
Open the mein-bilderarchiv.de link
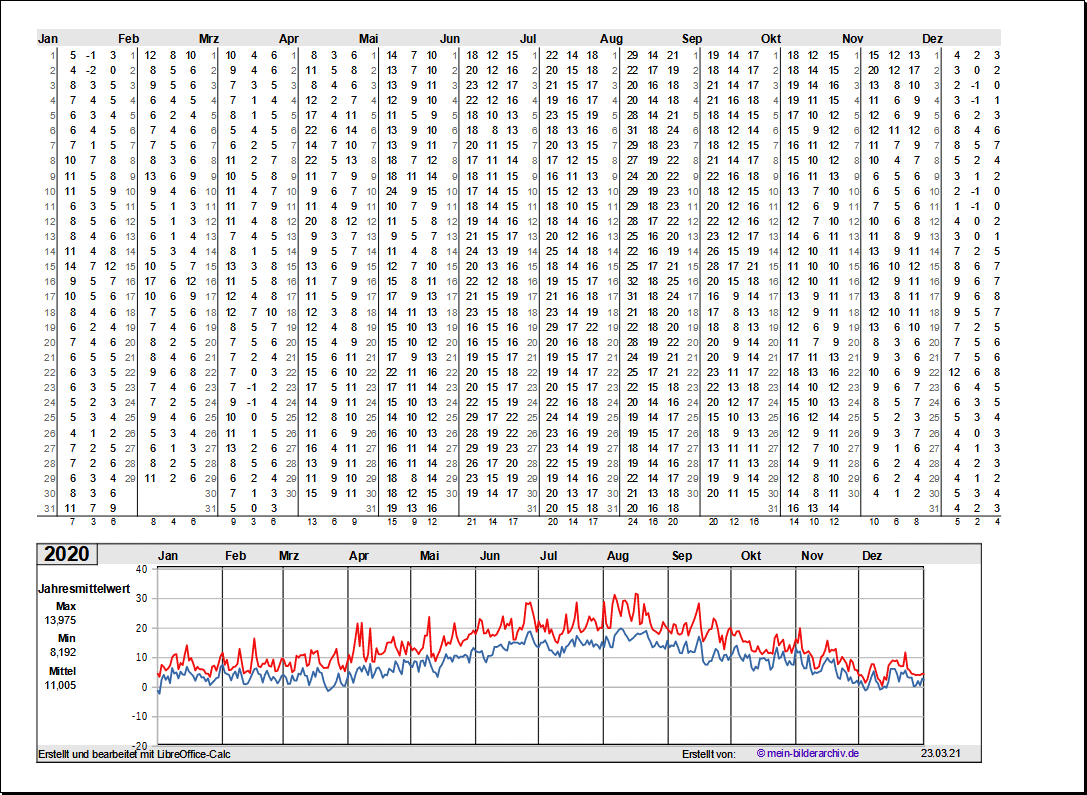point(808,753)
